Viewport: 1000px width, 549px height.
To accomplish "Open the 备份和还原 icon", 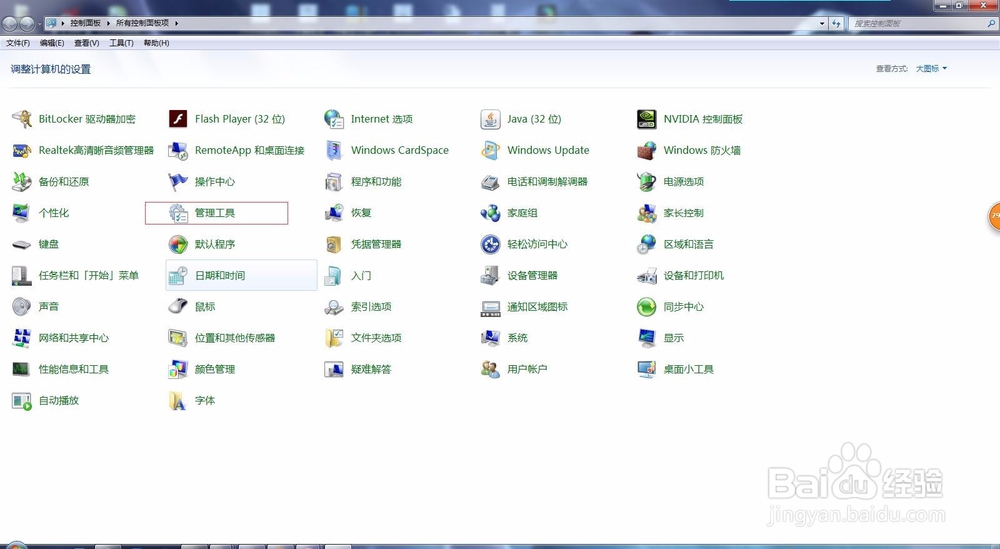I will (x=22, y=182).
